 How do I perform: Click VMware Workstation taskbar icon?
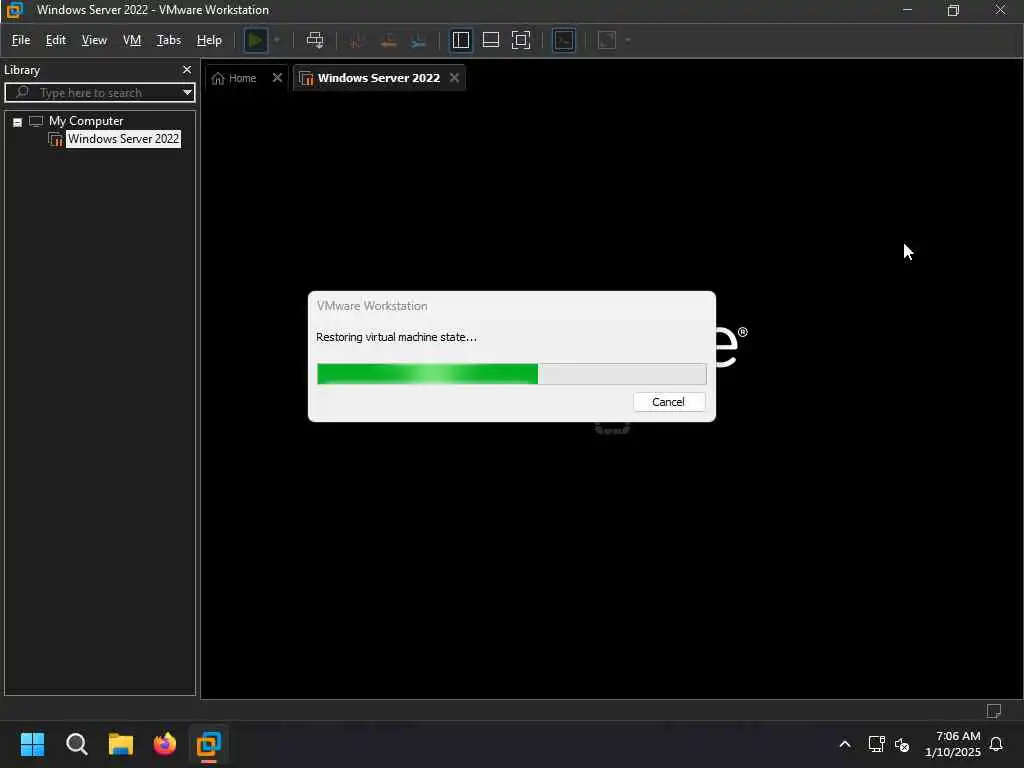tap(209, 744)
